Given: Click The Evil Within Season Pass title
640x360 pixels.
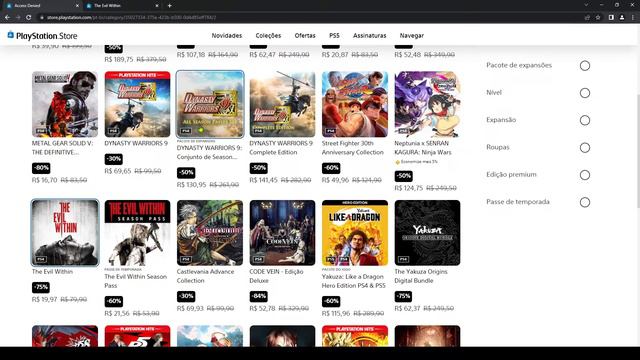Looking at the screenshot, I should tap(136, 281).
